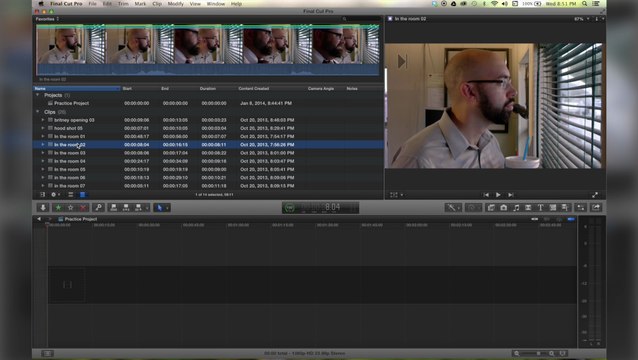Screen dimensions: 638x360
Task: Select the In the room 05 clip
Action: [208, 169]
